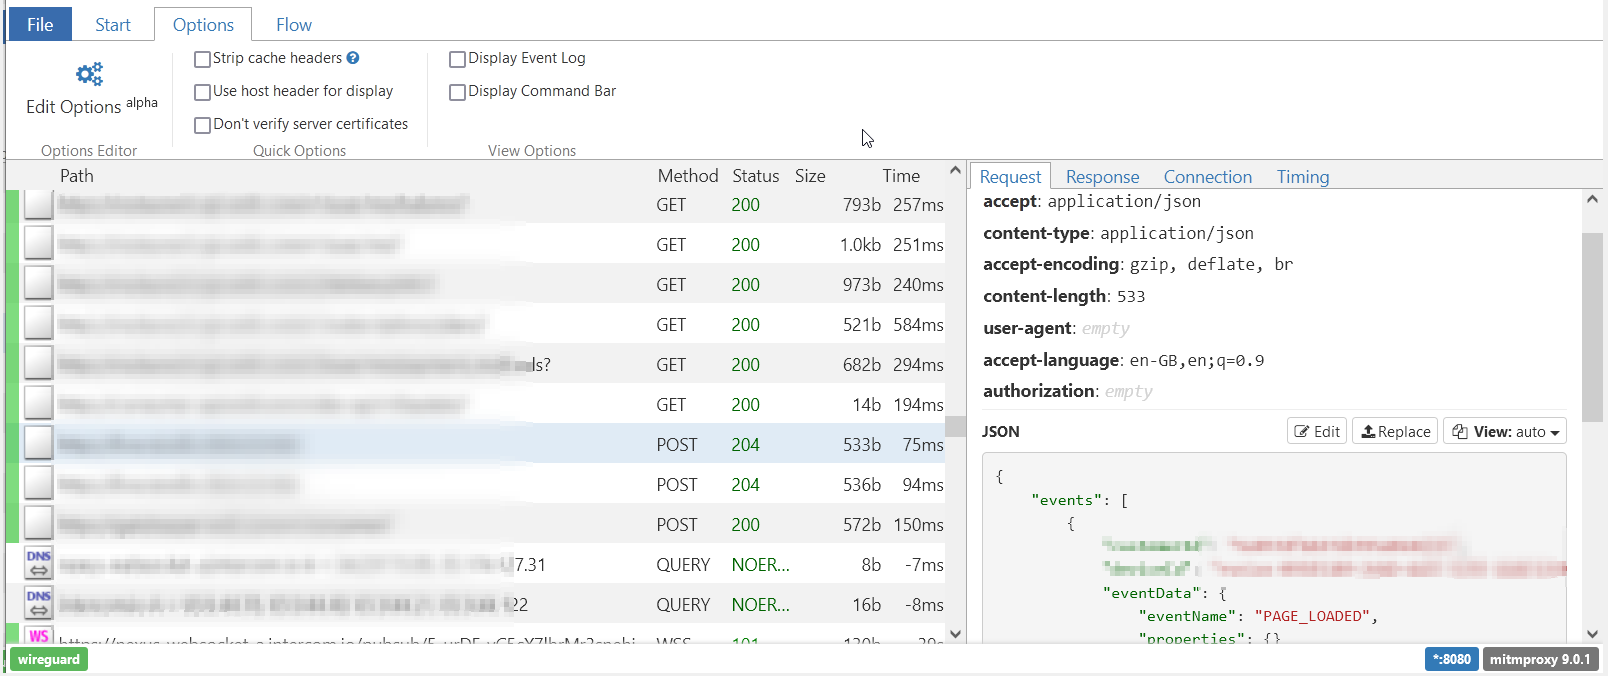The height and width of the screenshot is (676, 1608).
Task: Enable Display Event Log checkbox
Action: point(457,59)
